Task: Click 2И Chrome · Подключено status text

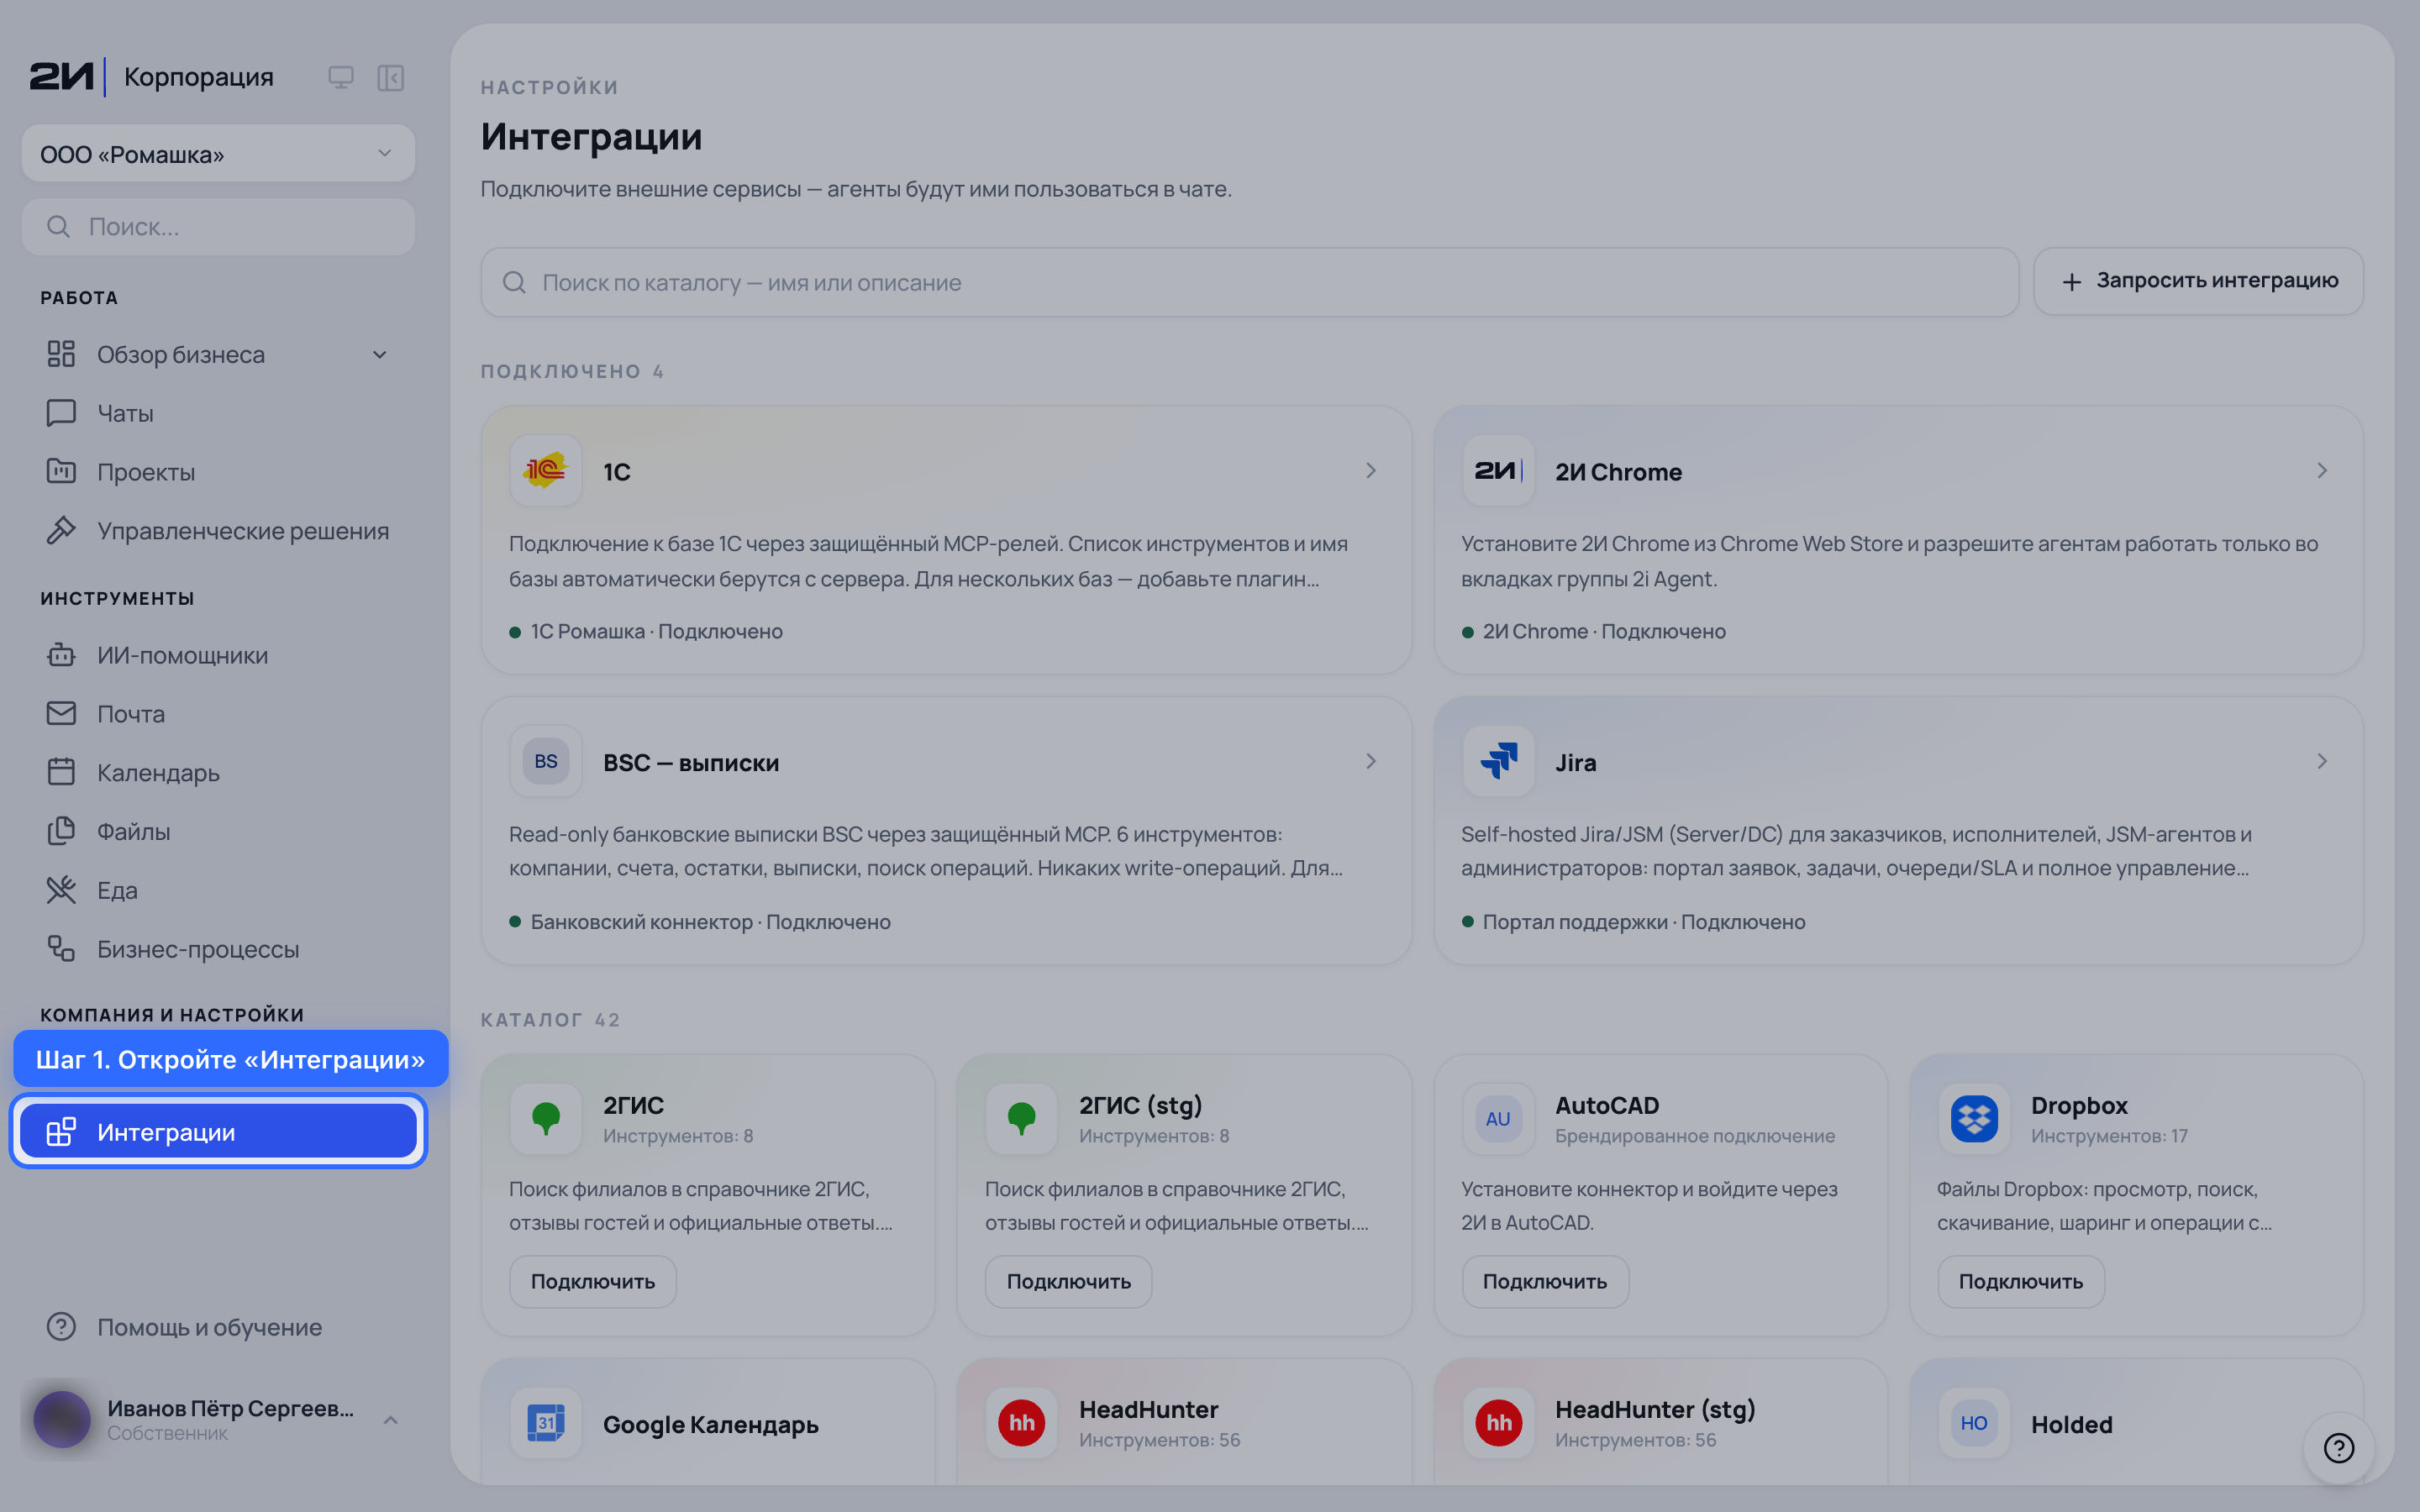Action: coord(1604,631)
